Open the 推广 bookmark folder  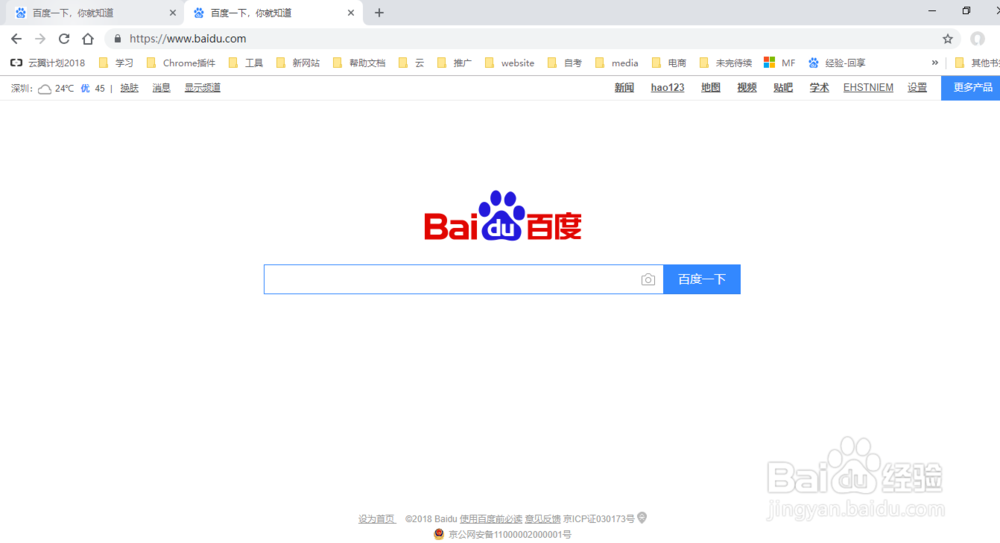[x=454, y=63]
